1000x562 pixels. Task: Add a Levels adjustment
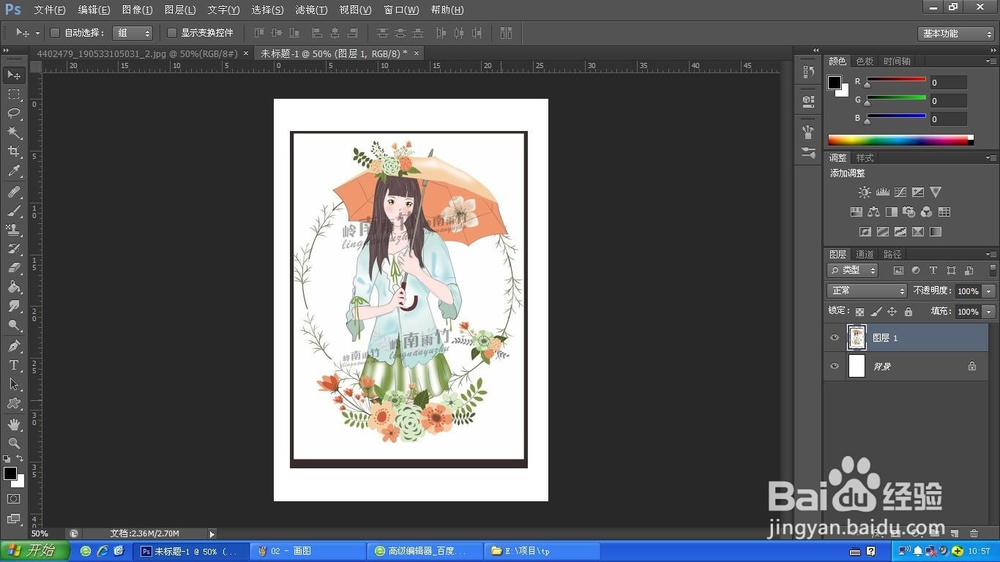coord(883,192)
